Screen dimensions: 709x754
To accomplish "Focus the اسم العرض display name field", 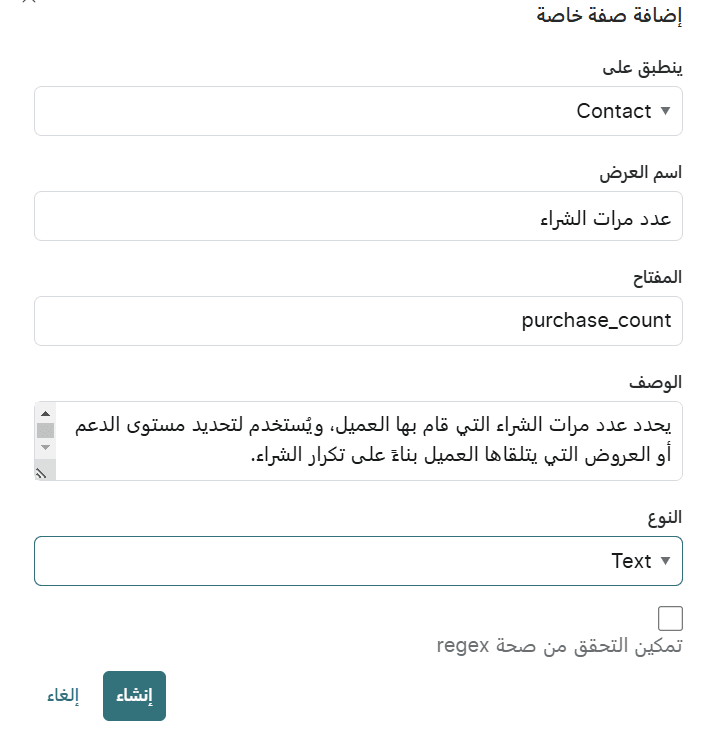I will point(358,216).
